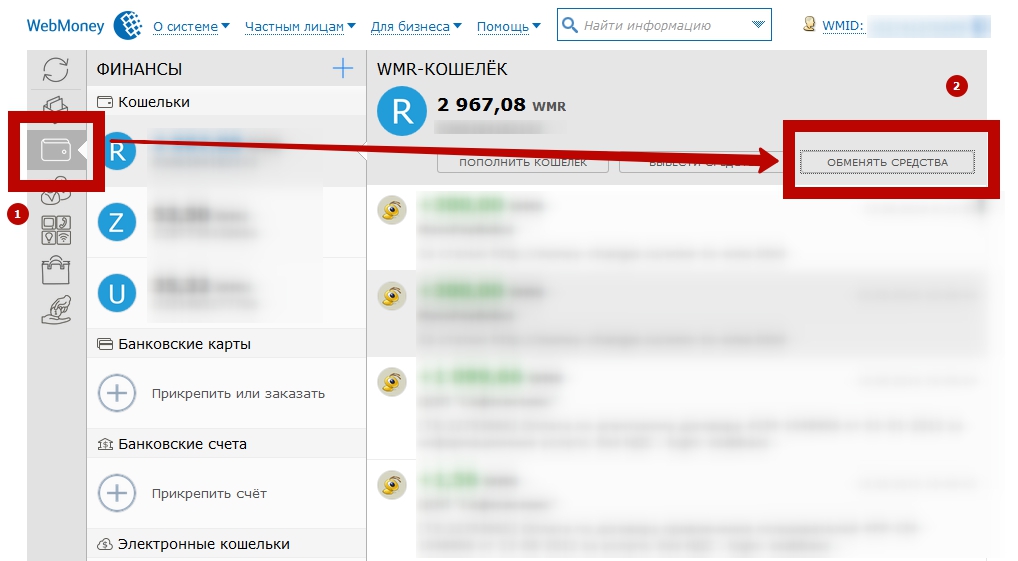Image resolution: width=1018 pixels, height=561 pixels.
Task: Click the WMID link
Action: tap(843, 26)
